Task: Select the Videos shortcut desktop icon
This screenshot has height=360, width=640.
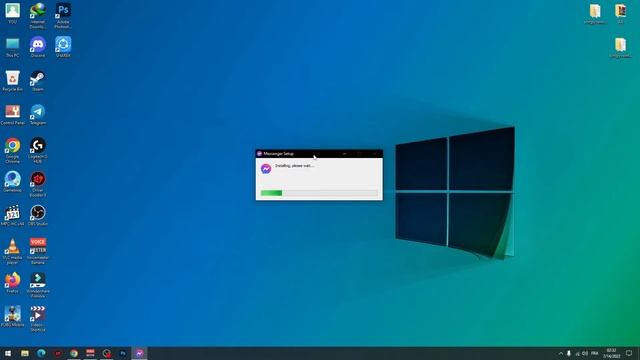Action: (x=38, y=319)
